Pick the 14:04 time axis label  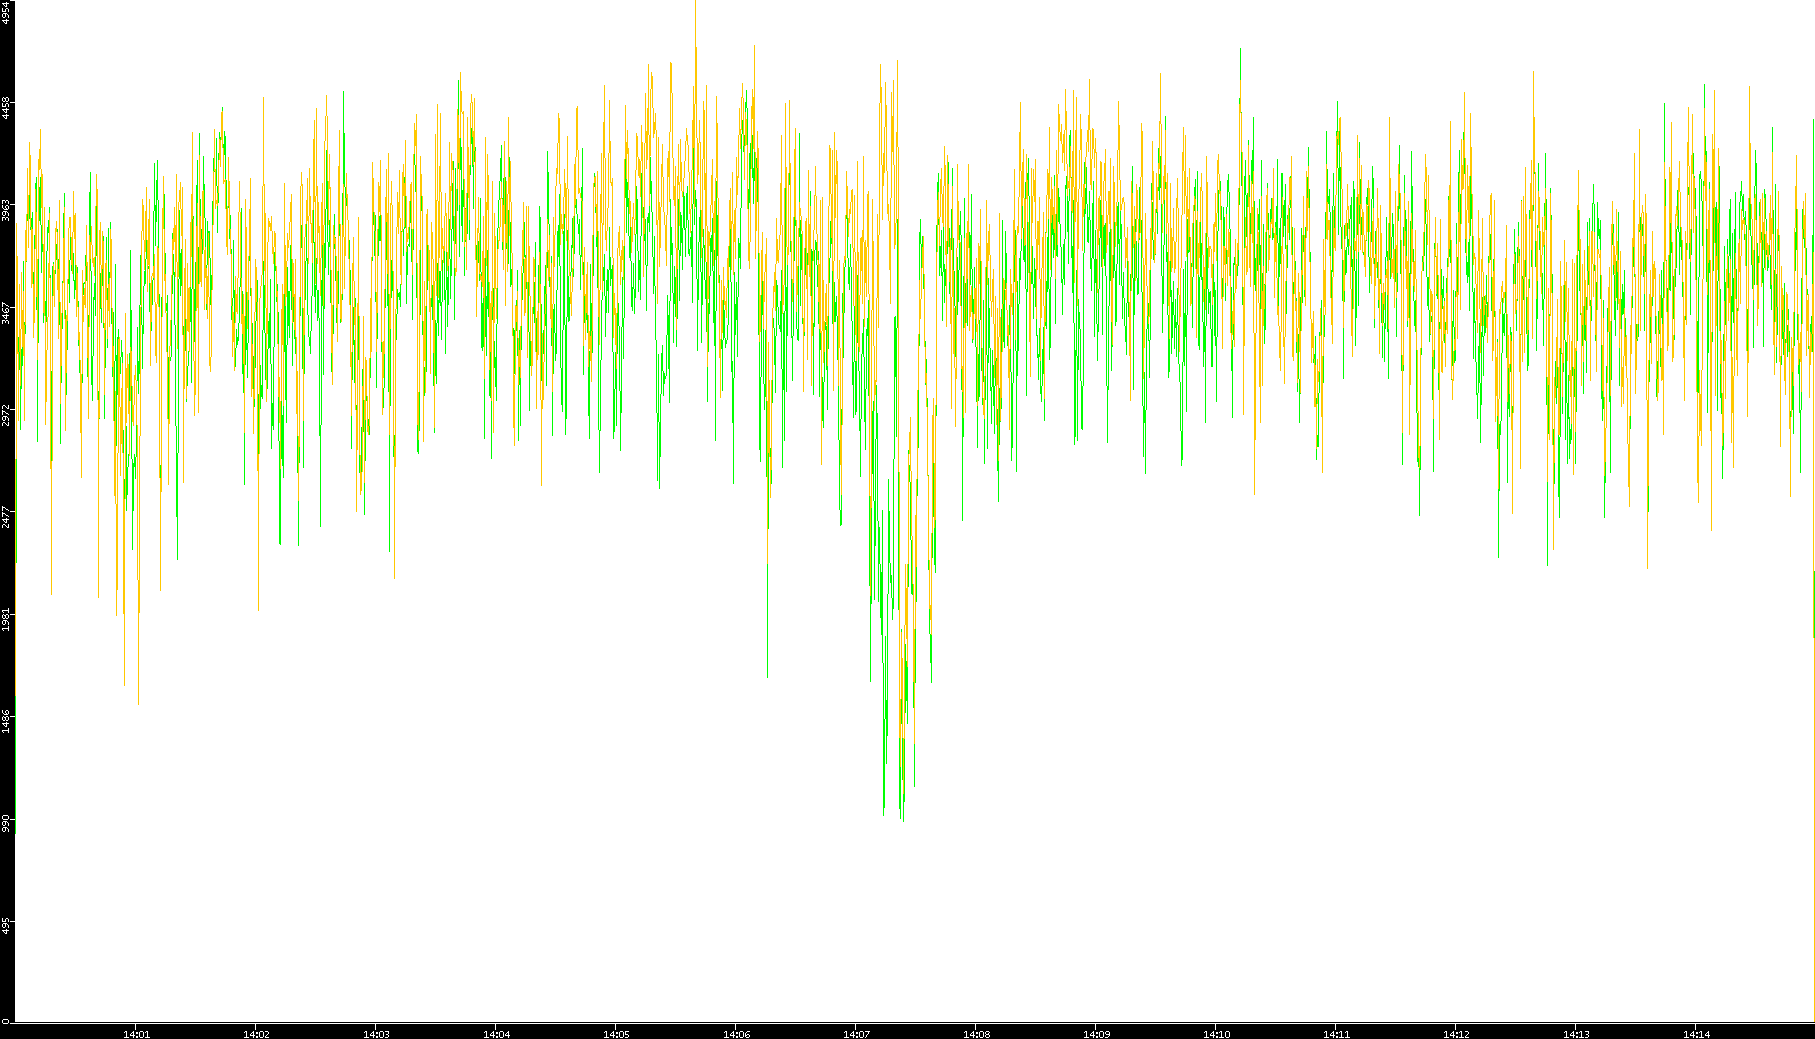click(496, 1034)
